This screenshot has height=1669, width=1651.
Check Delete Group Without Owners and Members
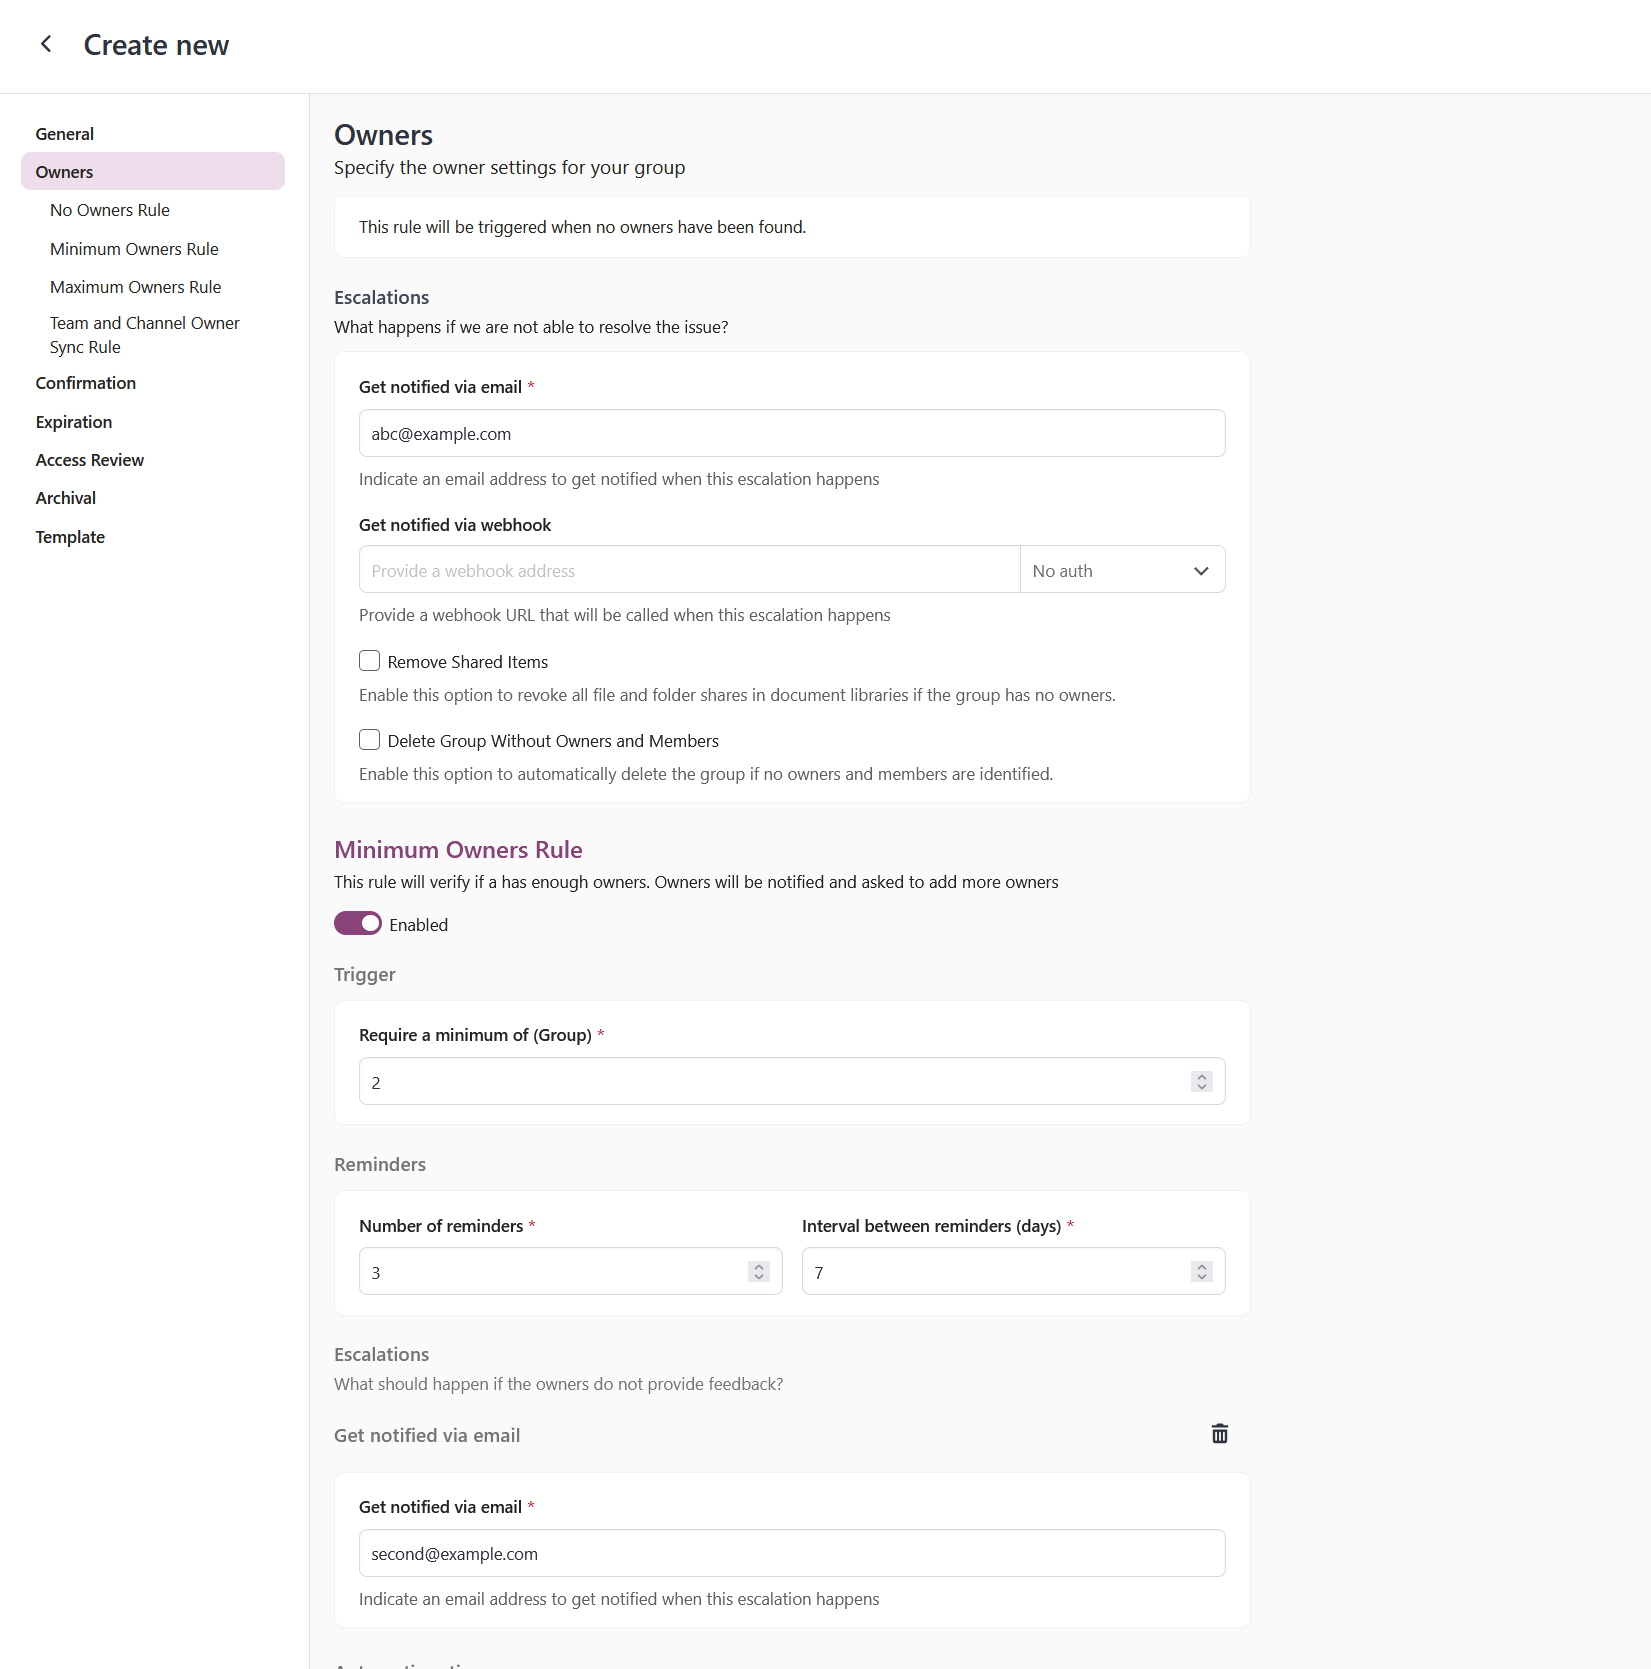[369, 740]
